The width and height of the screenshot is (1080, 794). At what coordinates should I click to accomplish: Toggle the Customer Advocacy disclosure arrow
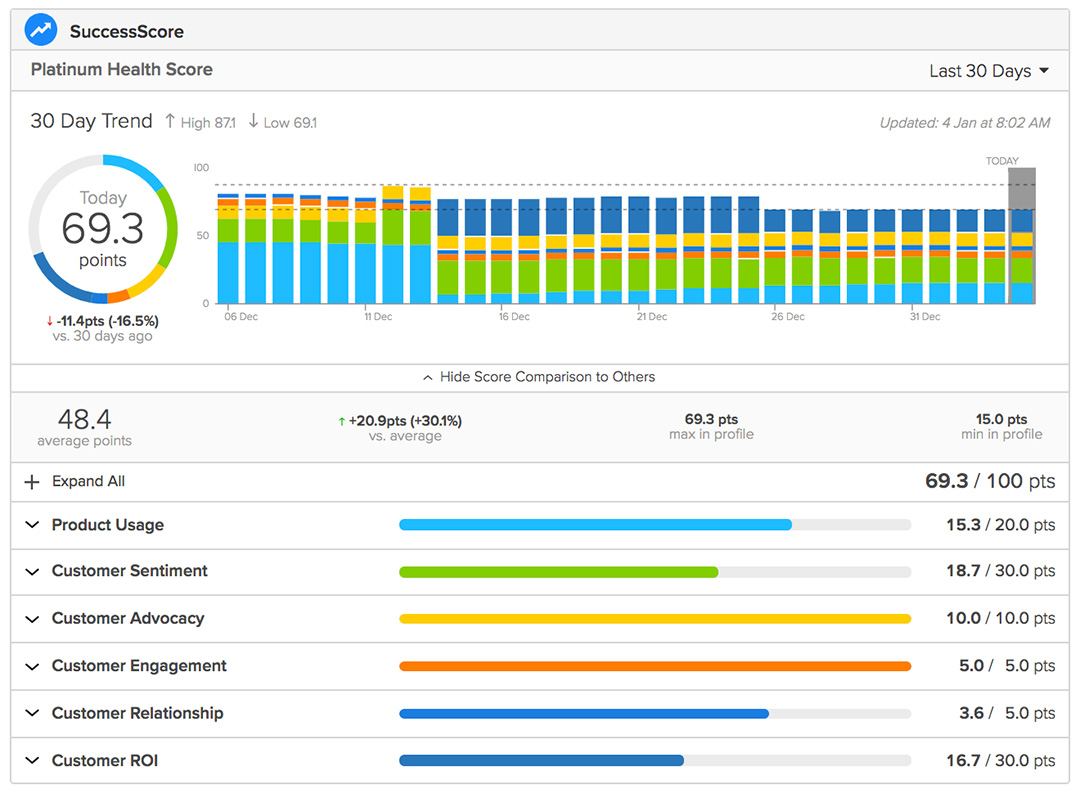32,618
